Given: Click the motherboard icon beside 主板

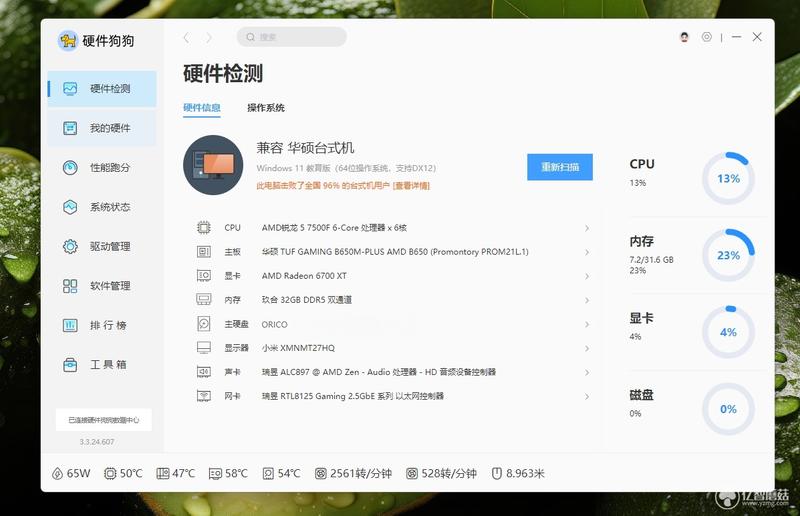Looking at the screenshot, I should 204,252.
